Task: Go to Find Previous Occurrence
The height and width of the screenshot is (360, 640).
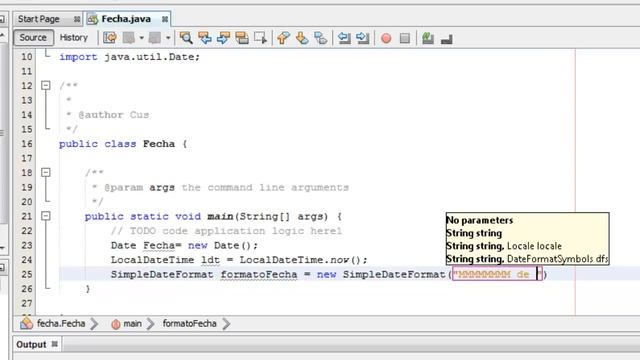Action: pos(204,38)
